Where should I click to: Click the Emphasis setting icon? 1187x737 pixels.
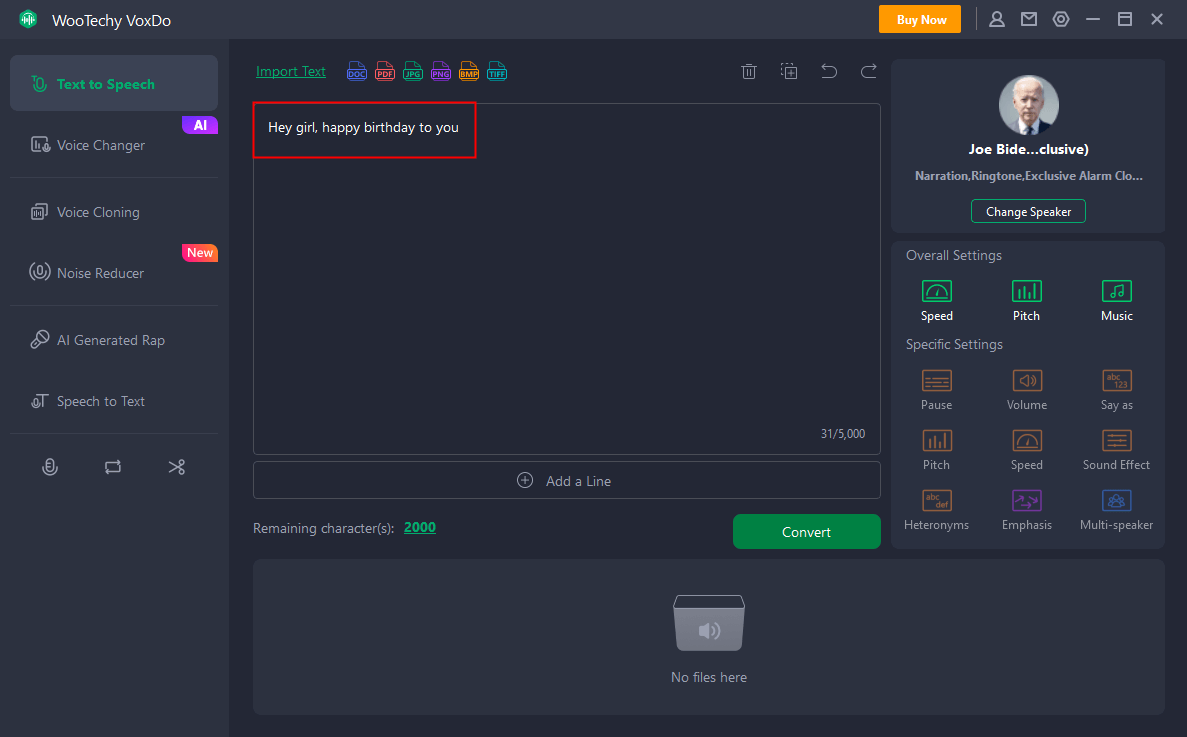point(1026,501)
